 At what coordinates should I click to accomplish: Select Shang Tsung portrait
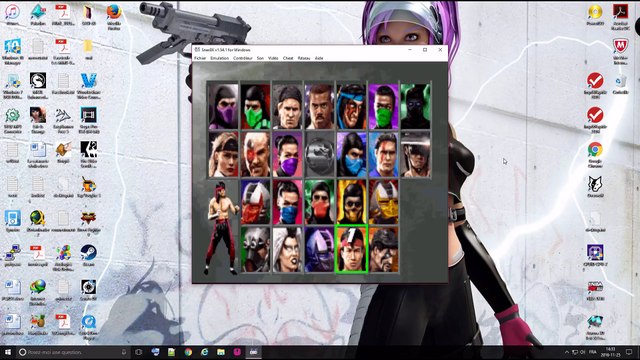pos(383,250)
